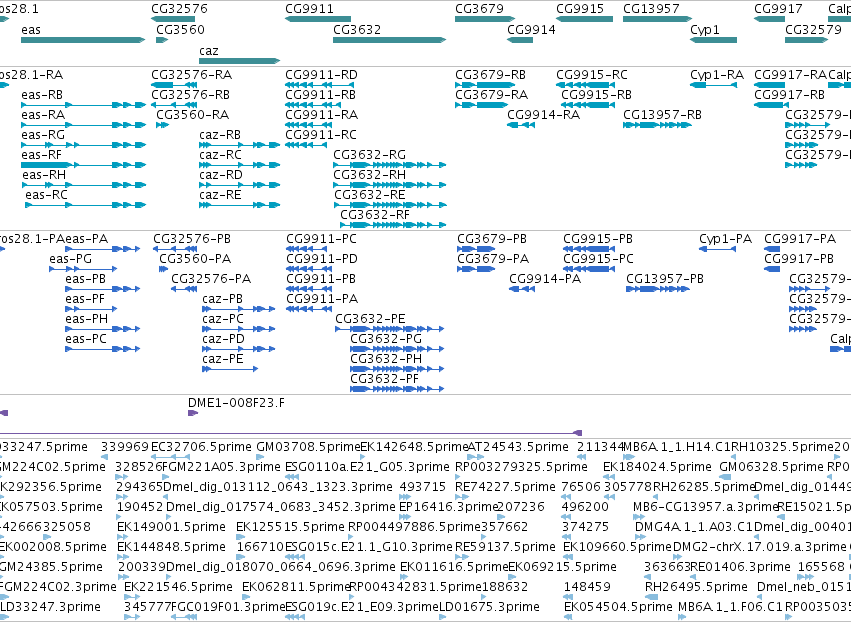851x622 pixels.
Task: Open transcript CG9911-RD
Action: (321, 74)
